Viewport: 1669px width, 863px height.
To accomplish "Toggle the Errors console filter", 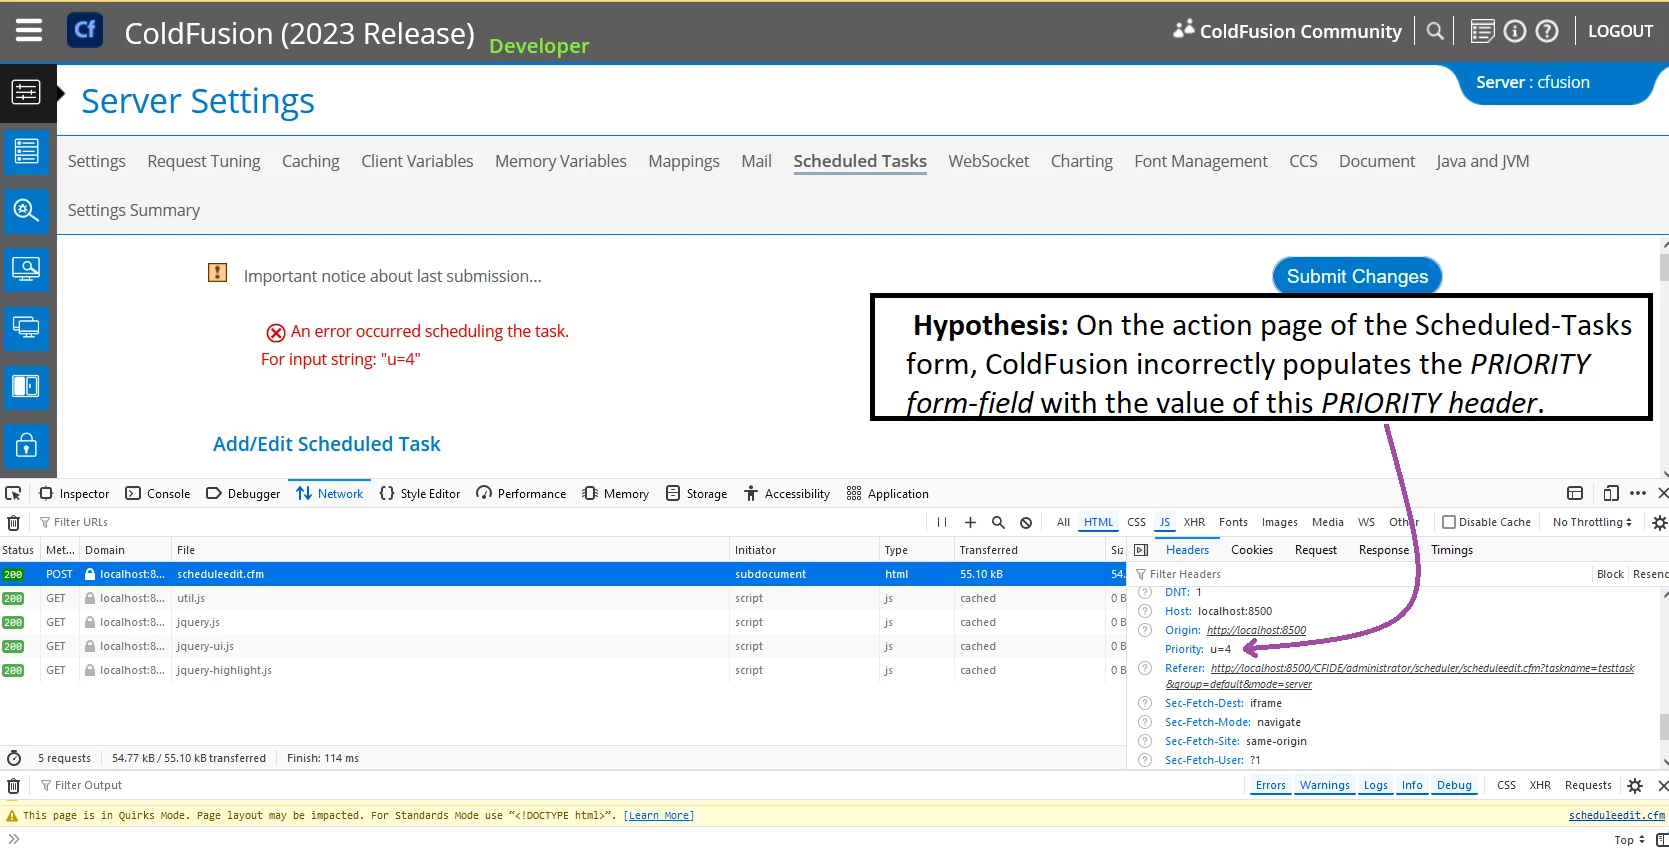I will [x=1271, y=785].
